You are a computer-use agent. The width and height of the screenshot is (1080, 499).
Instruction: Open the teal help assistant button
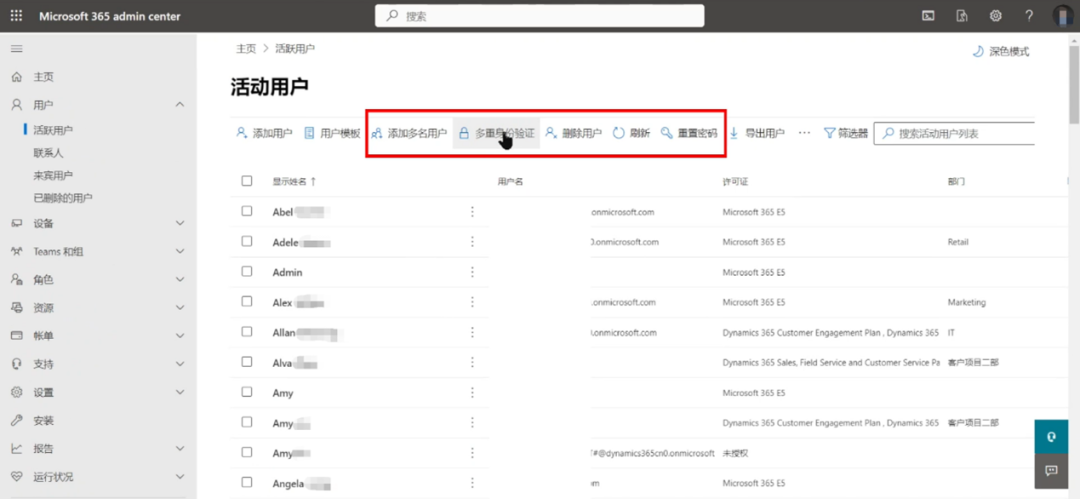(x=1051, y=437)
